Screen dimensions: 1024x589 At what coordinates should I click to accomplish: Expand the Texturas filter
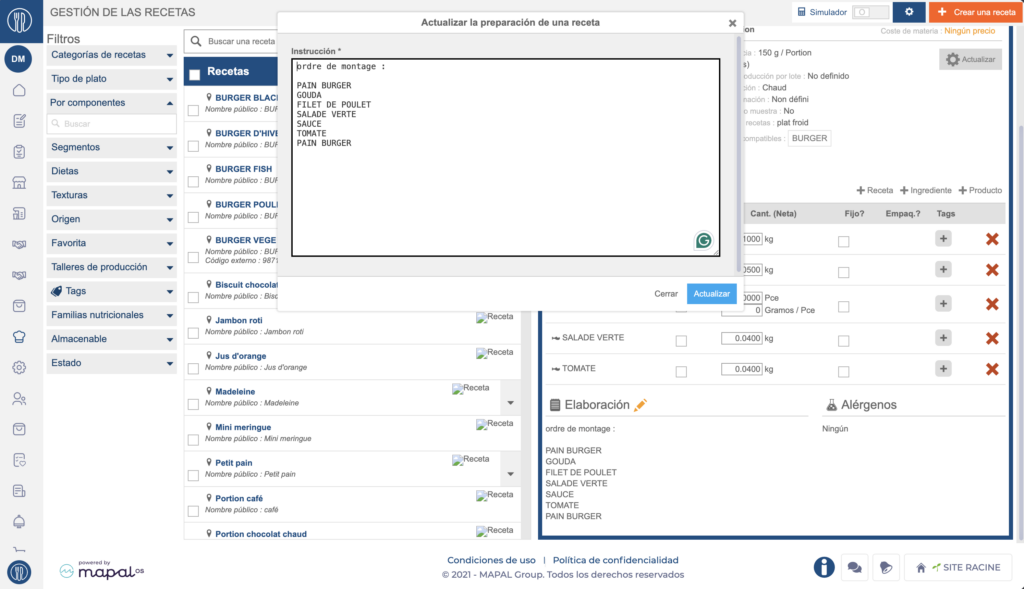pyautogui.click(x=112, y=195)
